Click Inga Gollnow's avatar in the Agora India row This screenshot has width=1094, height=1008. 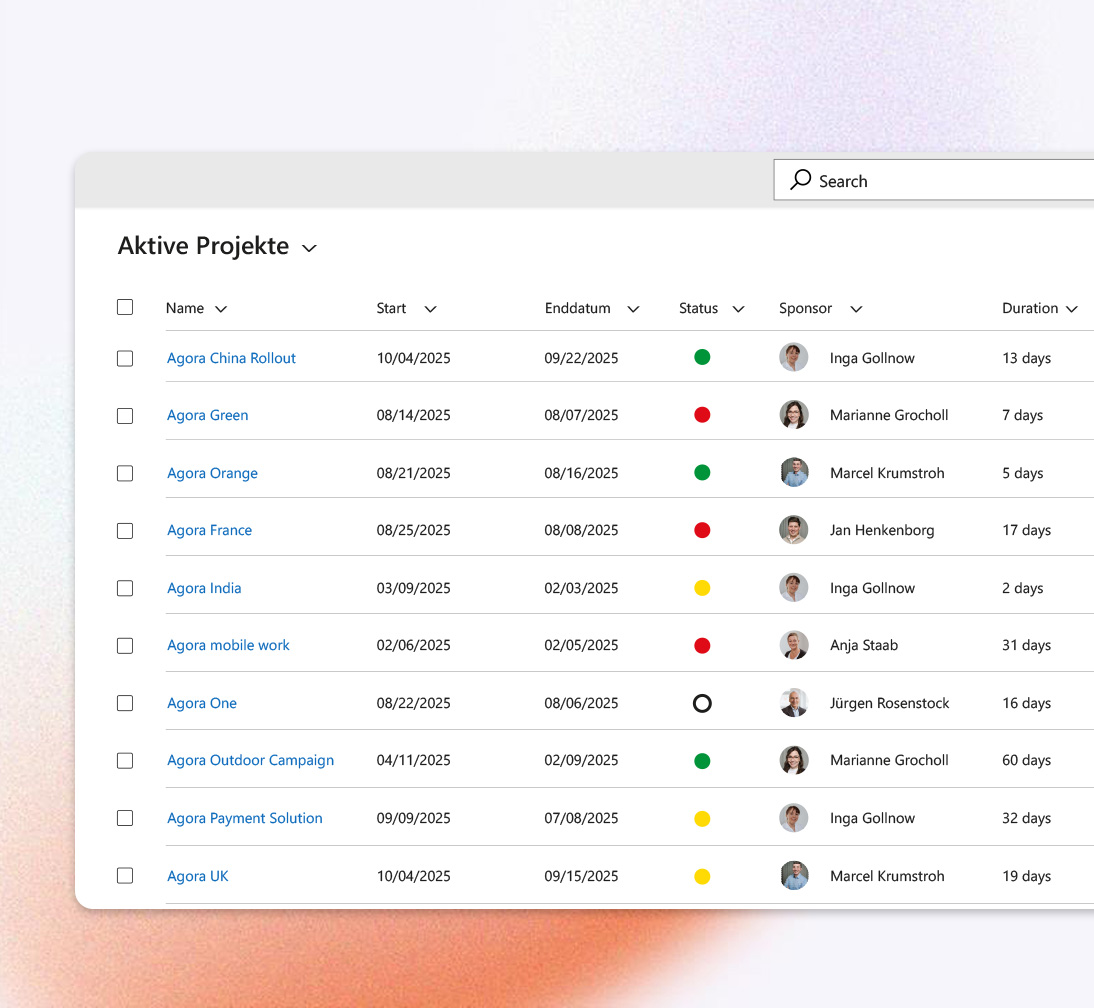[793, 587]
